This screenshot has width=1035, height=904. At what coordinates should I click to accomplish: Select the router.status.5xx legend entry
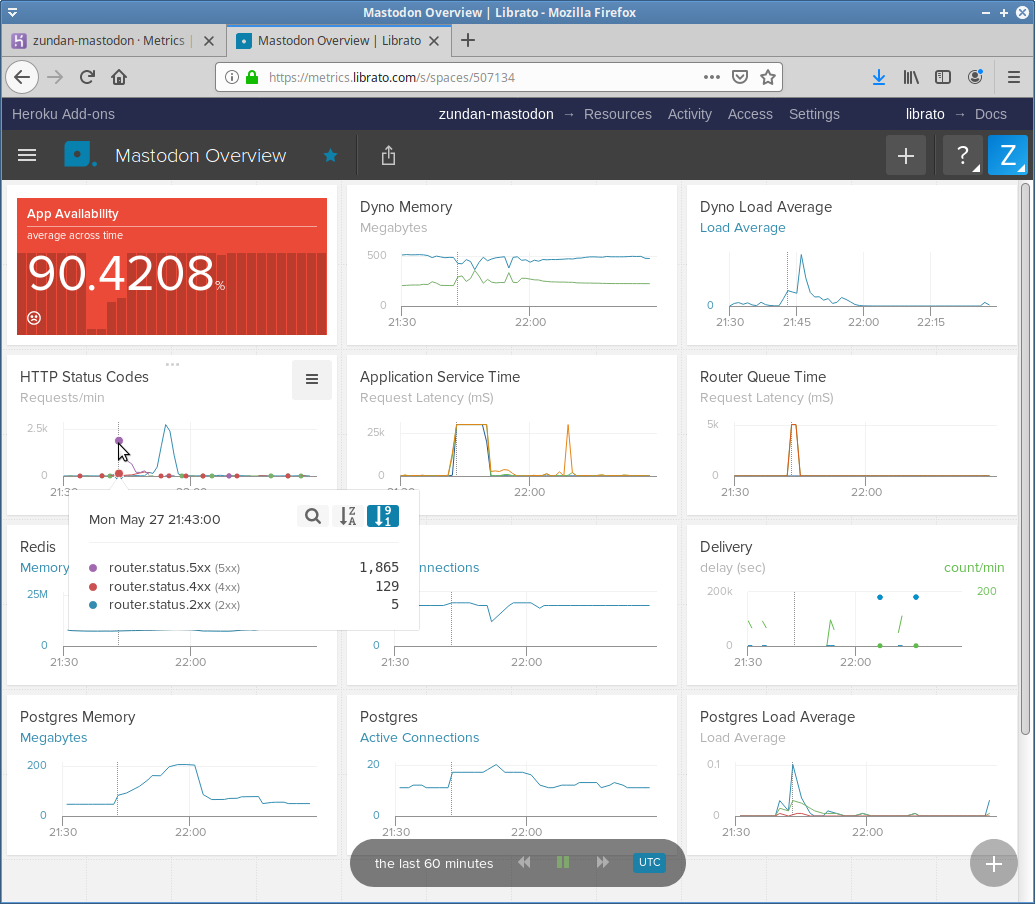[x=244, y=567]
